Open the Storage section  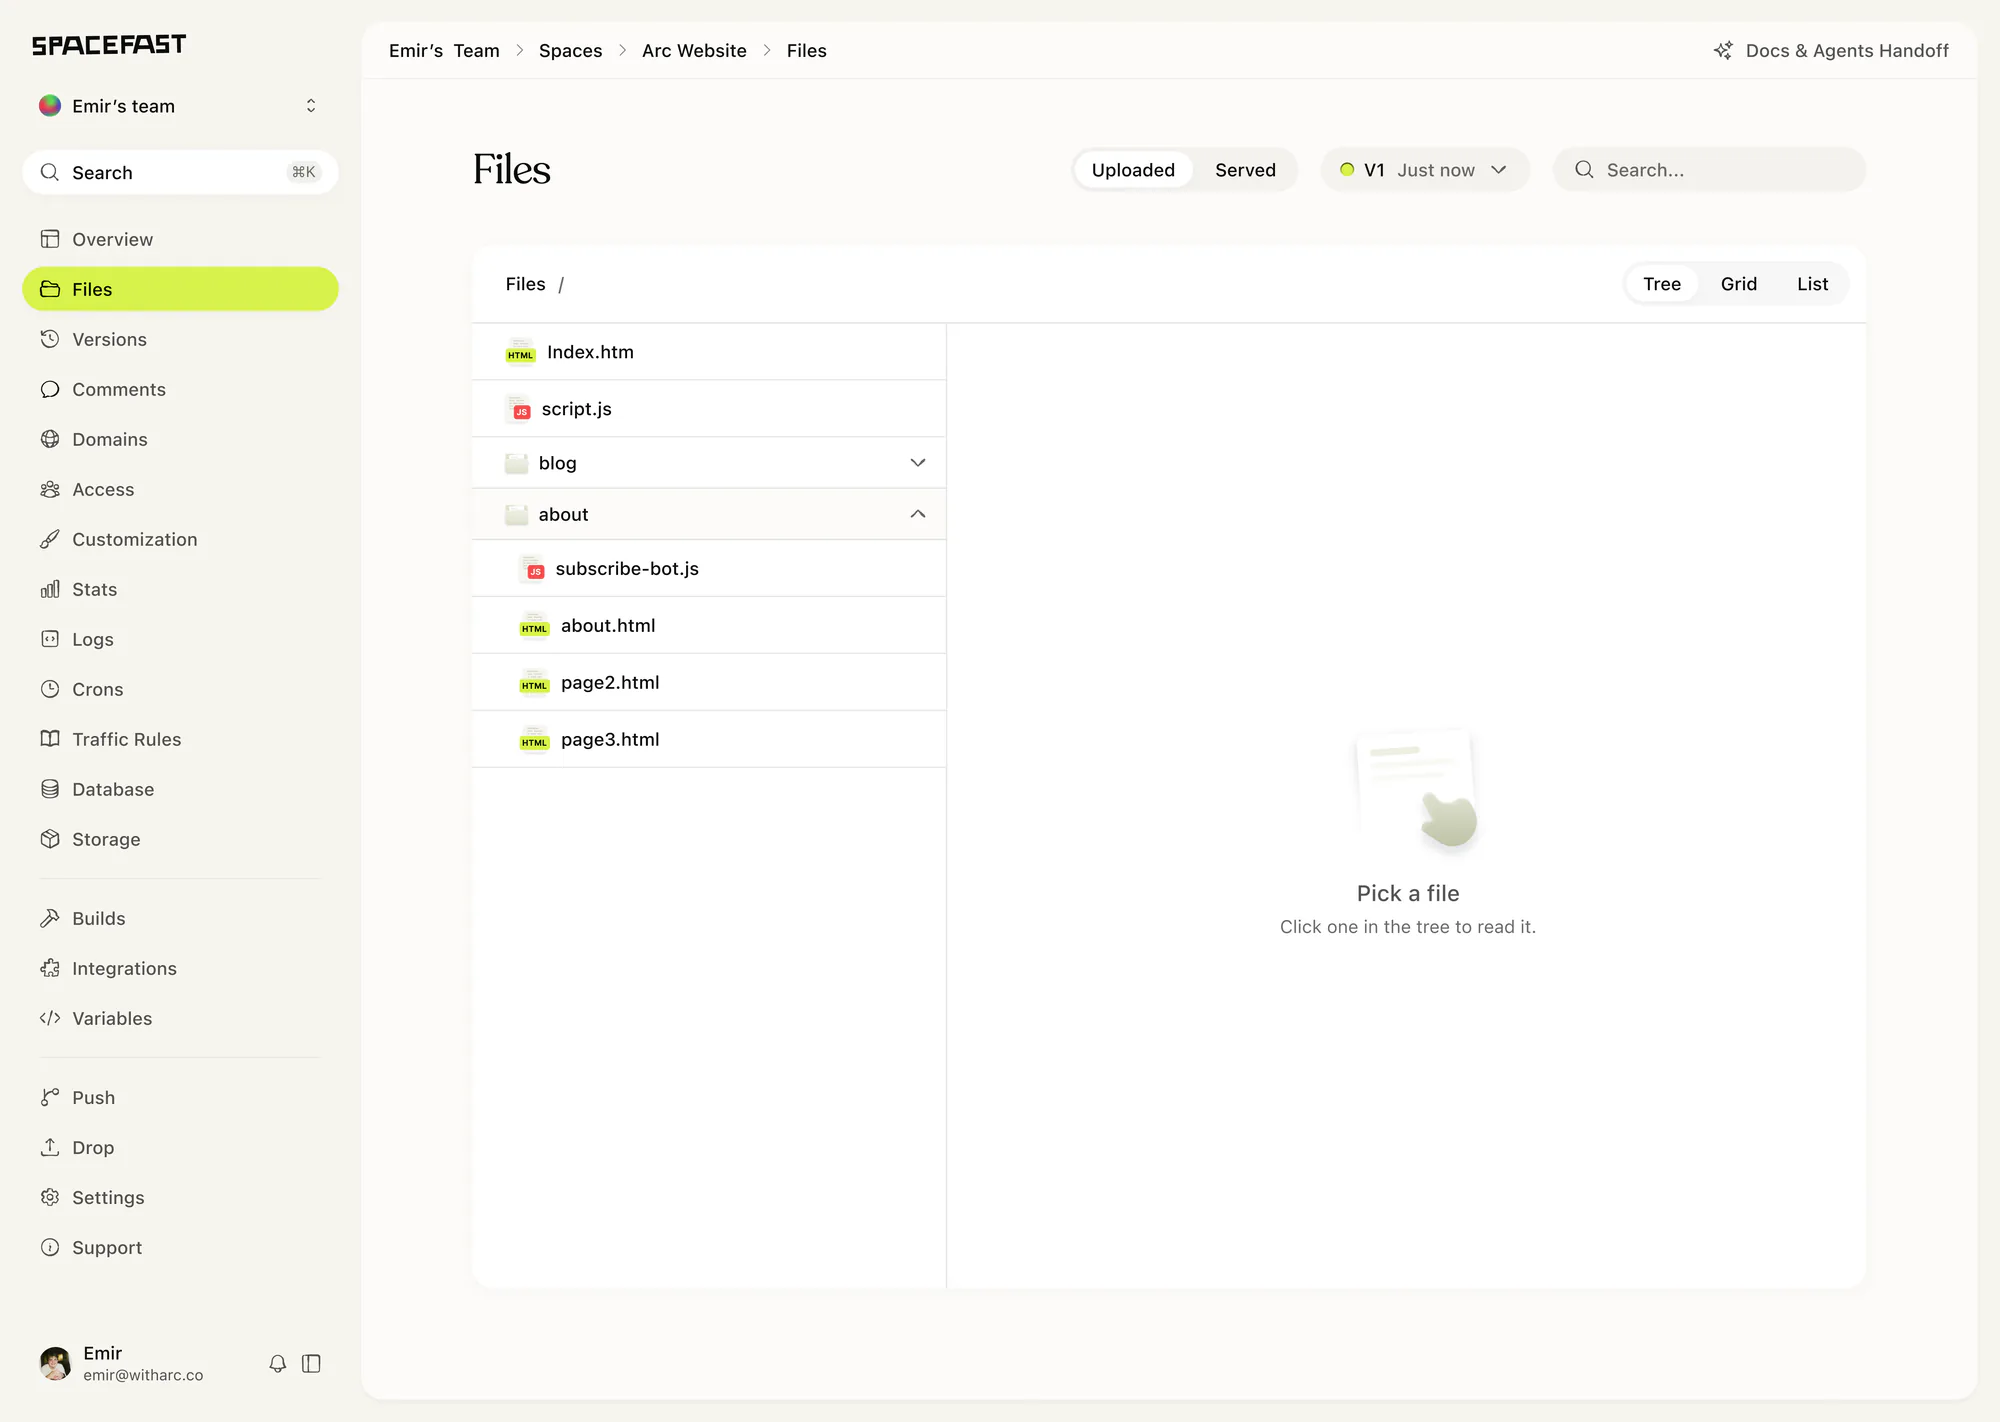tap(180, 839)
